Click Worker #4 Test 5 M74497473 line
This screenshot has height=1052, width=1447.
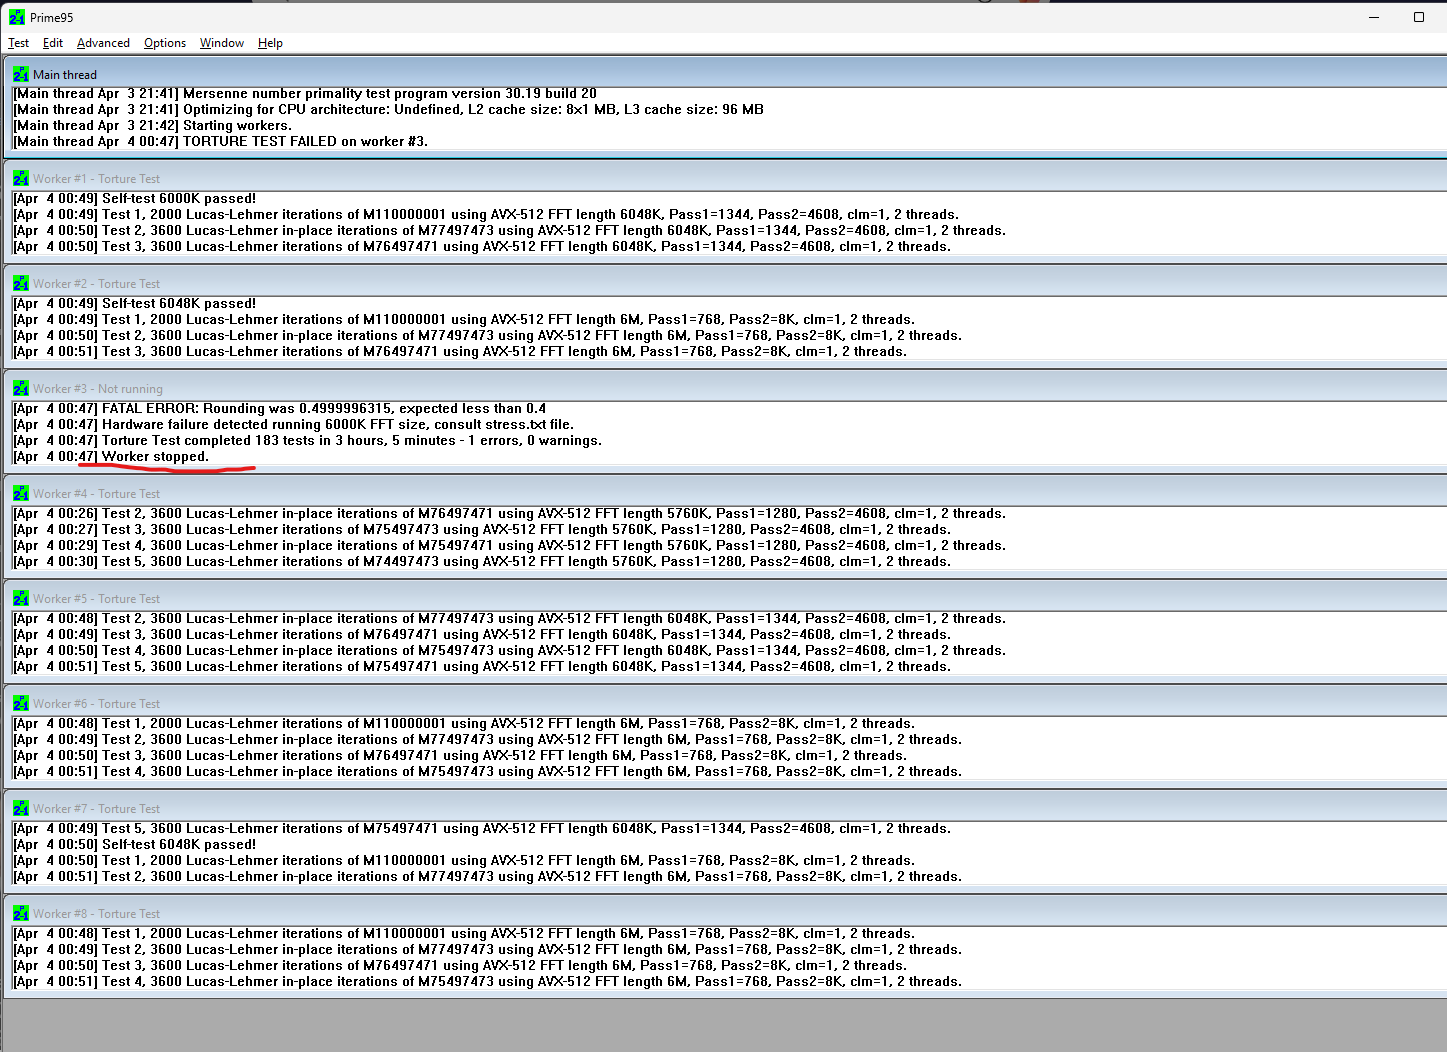481,562
